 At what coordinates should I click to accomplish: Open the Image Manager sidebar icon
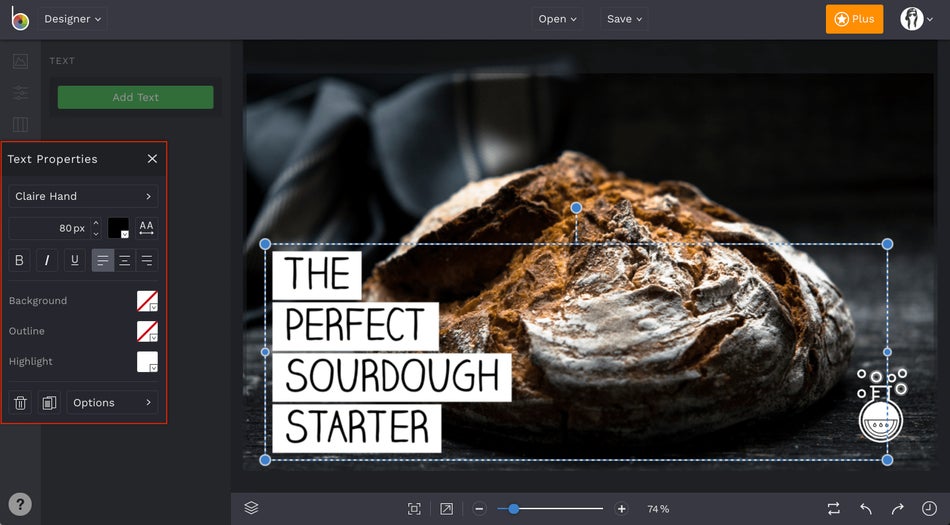[20, 61]
